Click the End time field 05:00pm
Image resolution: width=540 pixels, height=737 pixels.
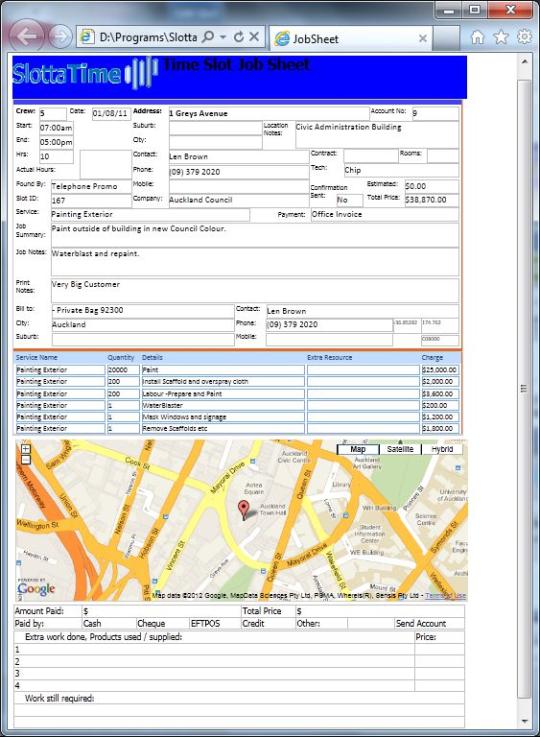(56, 142)
